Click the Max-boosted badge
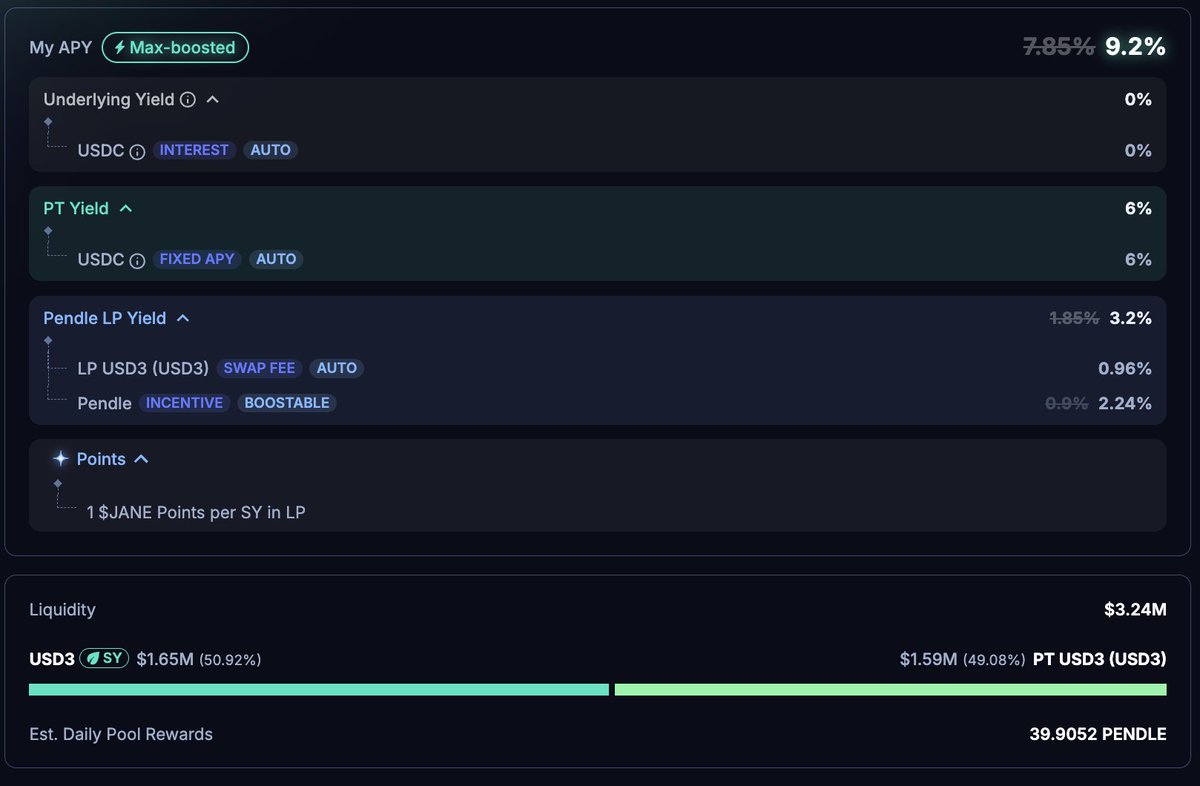 pyautogui.click(x=175, y=47)
